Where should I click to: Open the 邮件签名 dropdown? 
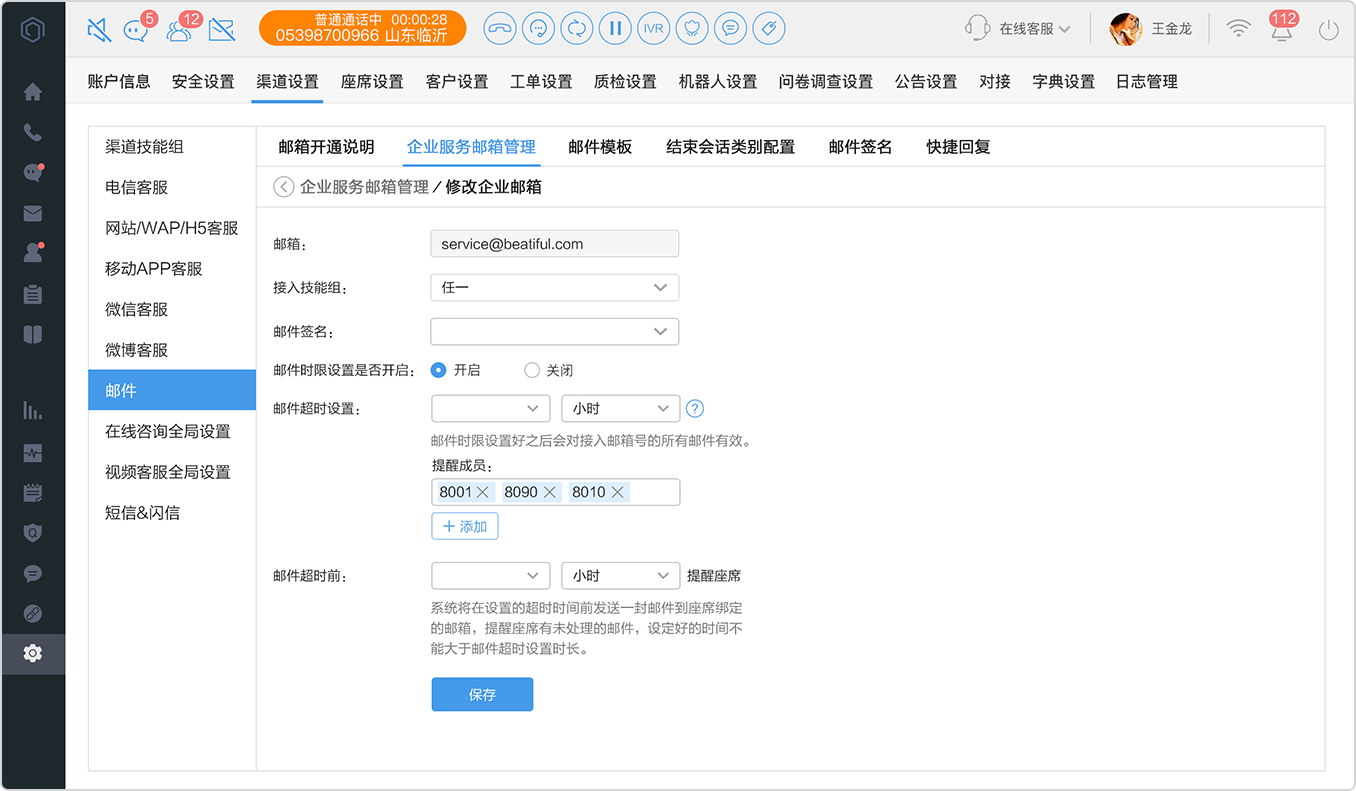(x=555, y=331)
